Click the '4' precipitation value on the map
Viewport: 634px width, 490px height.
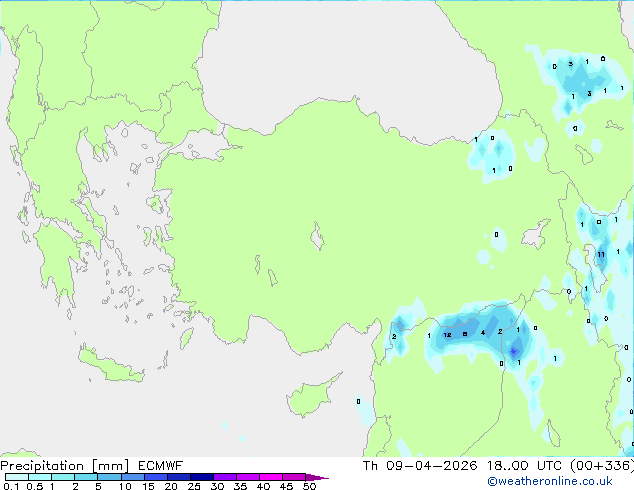pos(483,333)
